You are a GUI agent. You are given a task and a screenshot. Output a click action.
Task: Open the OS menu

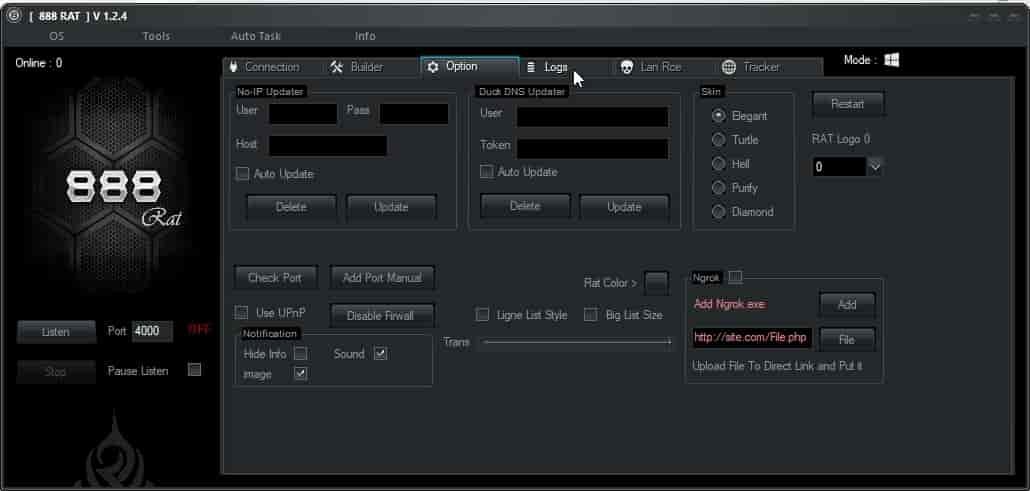click(x=56, y=36)
